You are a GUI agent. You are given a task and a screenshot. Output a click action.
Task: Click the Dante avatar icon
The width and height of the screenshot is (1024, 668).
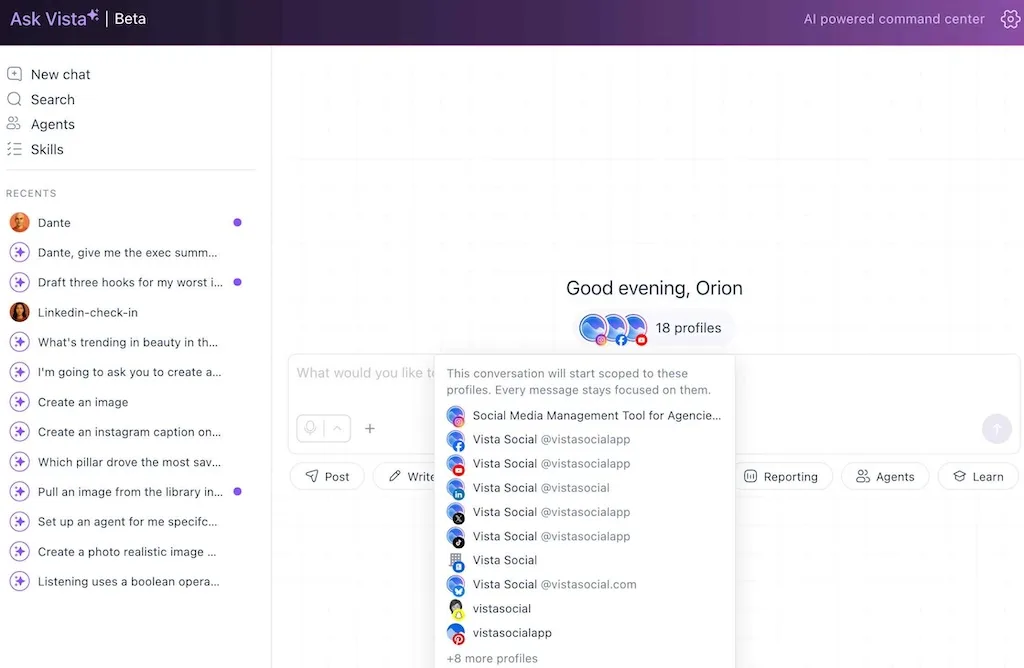tap(20, 223)
